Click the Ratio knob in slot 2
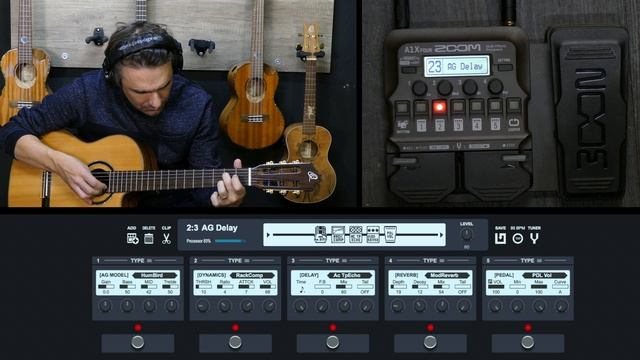Viewport: 640px width, 360px height. click(225, 306)
